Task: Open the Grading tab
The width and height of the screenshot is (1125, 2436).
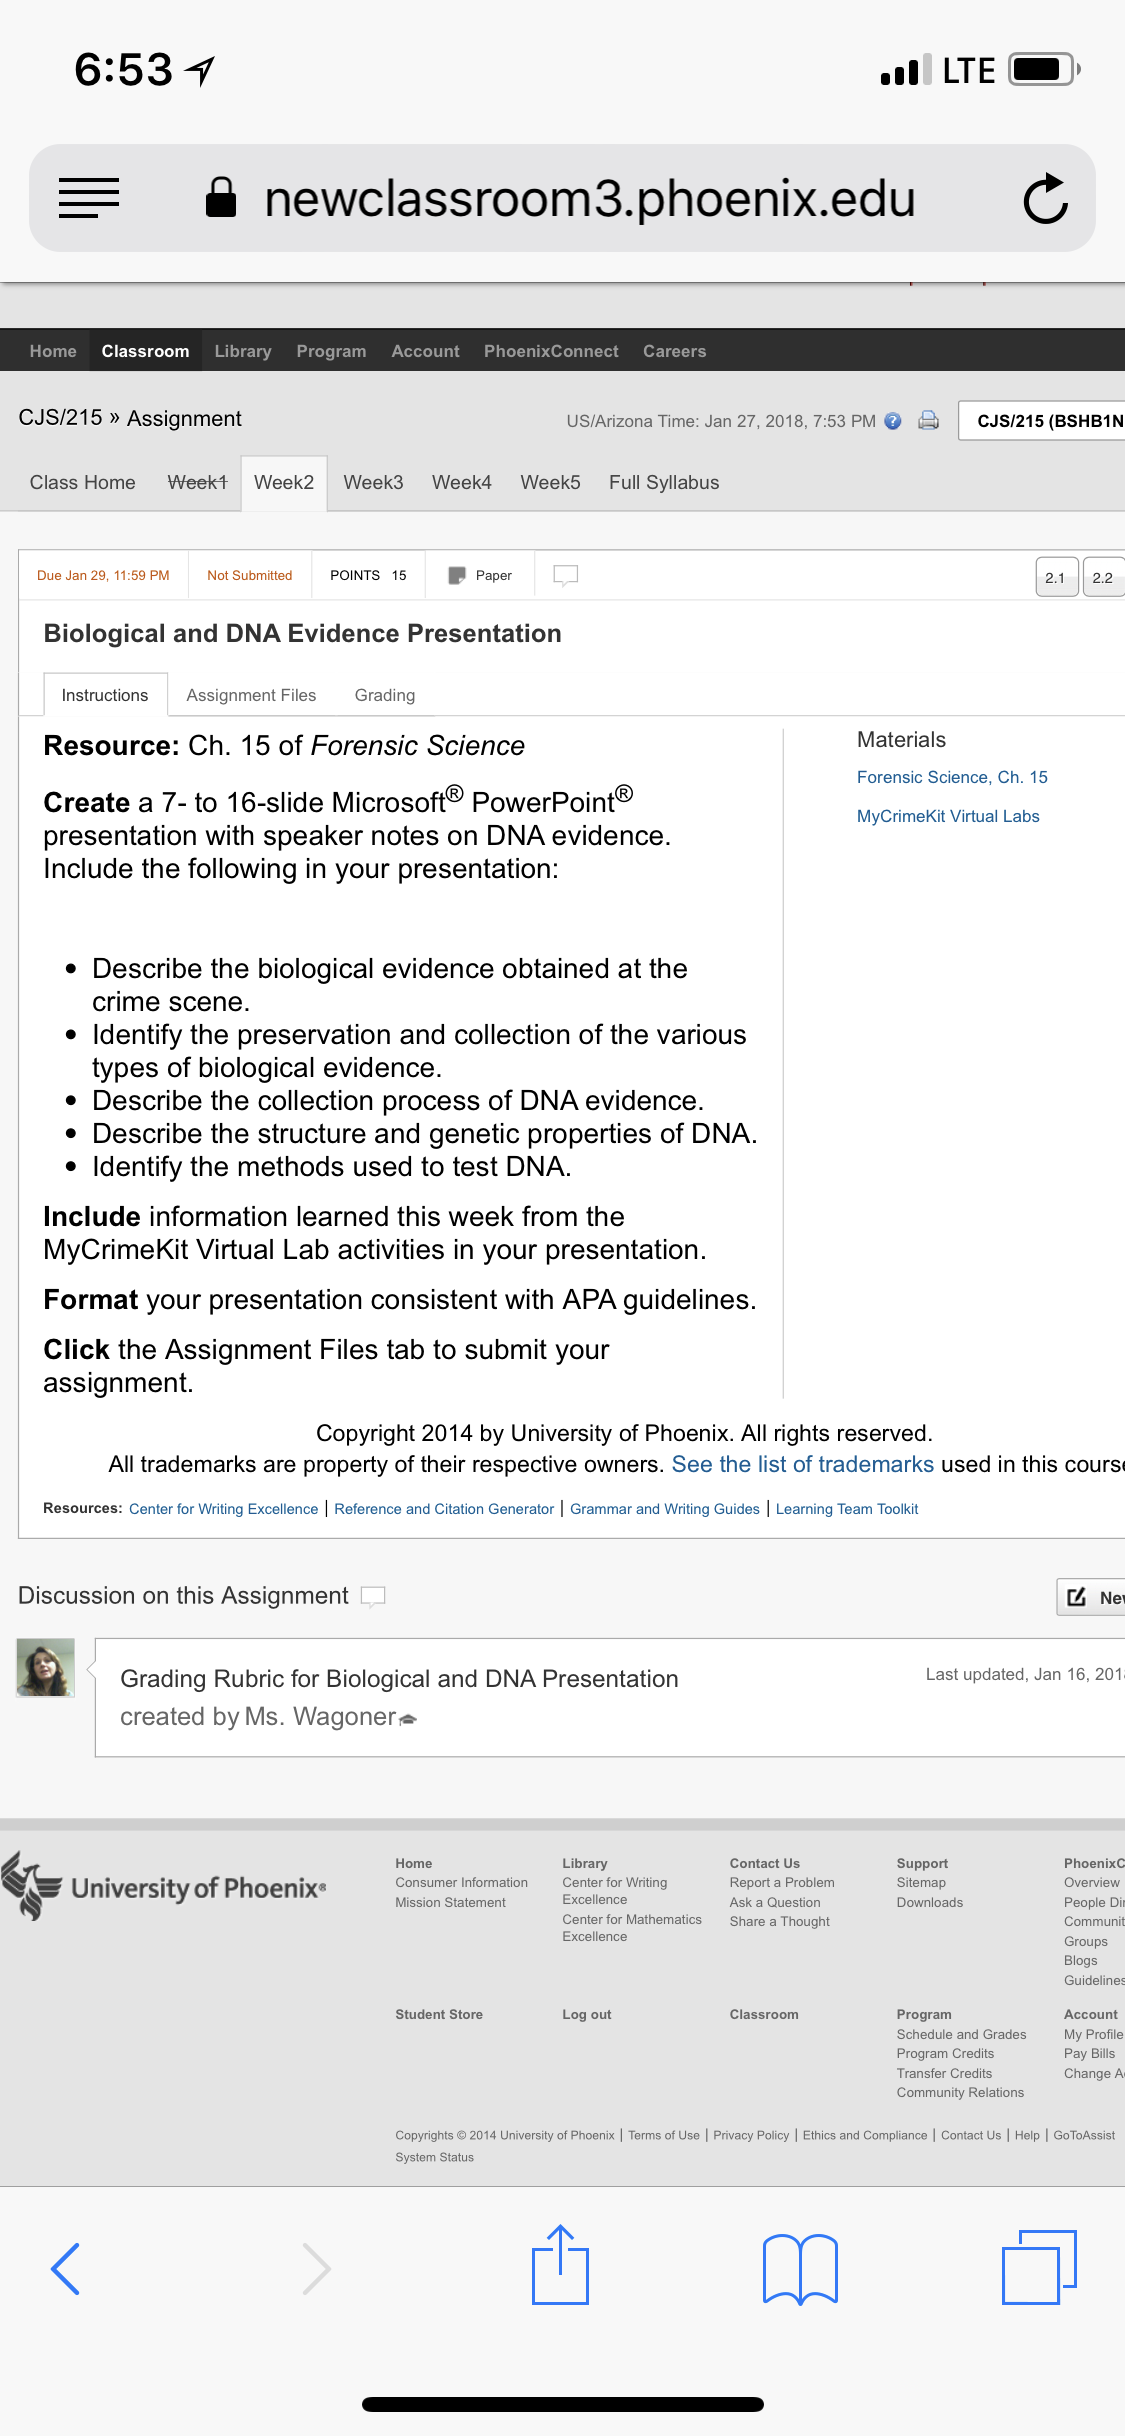Action: coord(385,695)
